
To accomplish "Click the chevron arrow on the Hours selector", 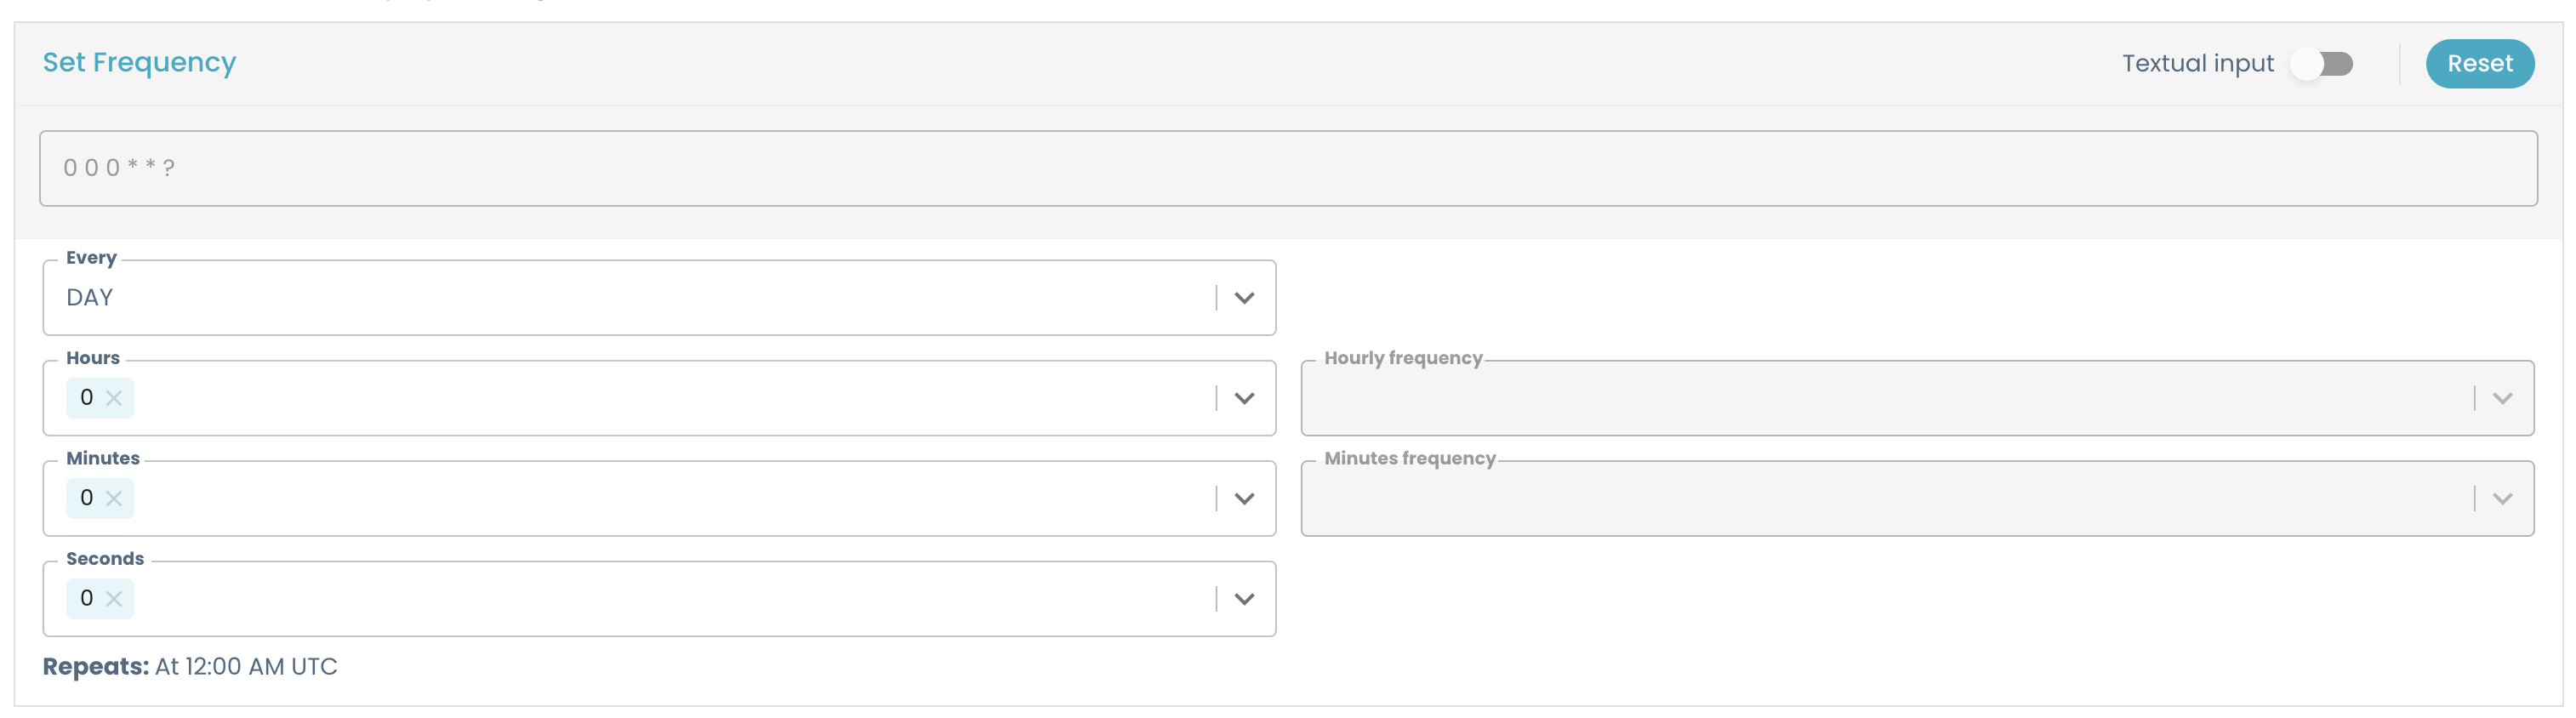I will pyautogui.click(x=1243, y=397).
